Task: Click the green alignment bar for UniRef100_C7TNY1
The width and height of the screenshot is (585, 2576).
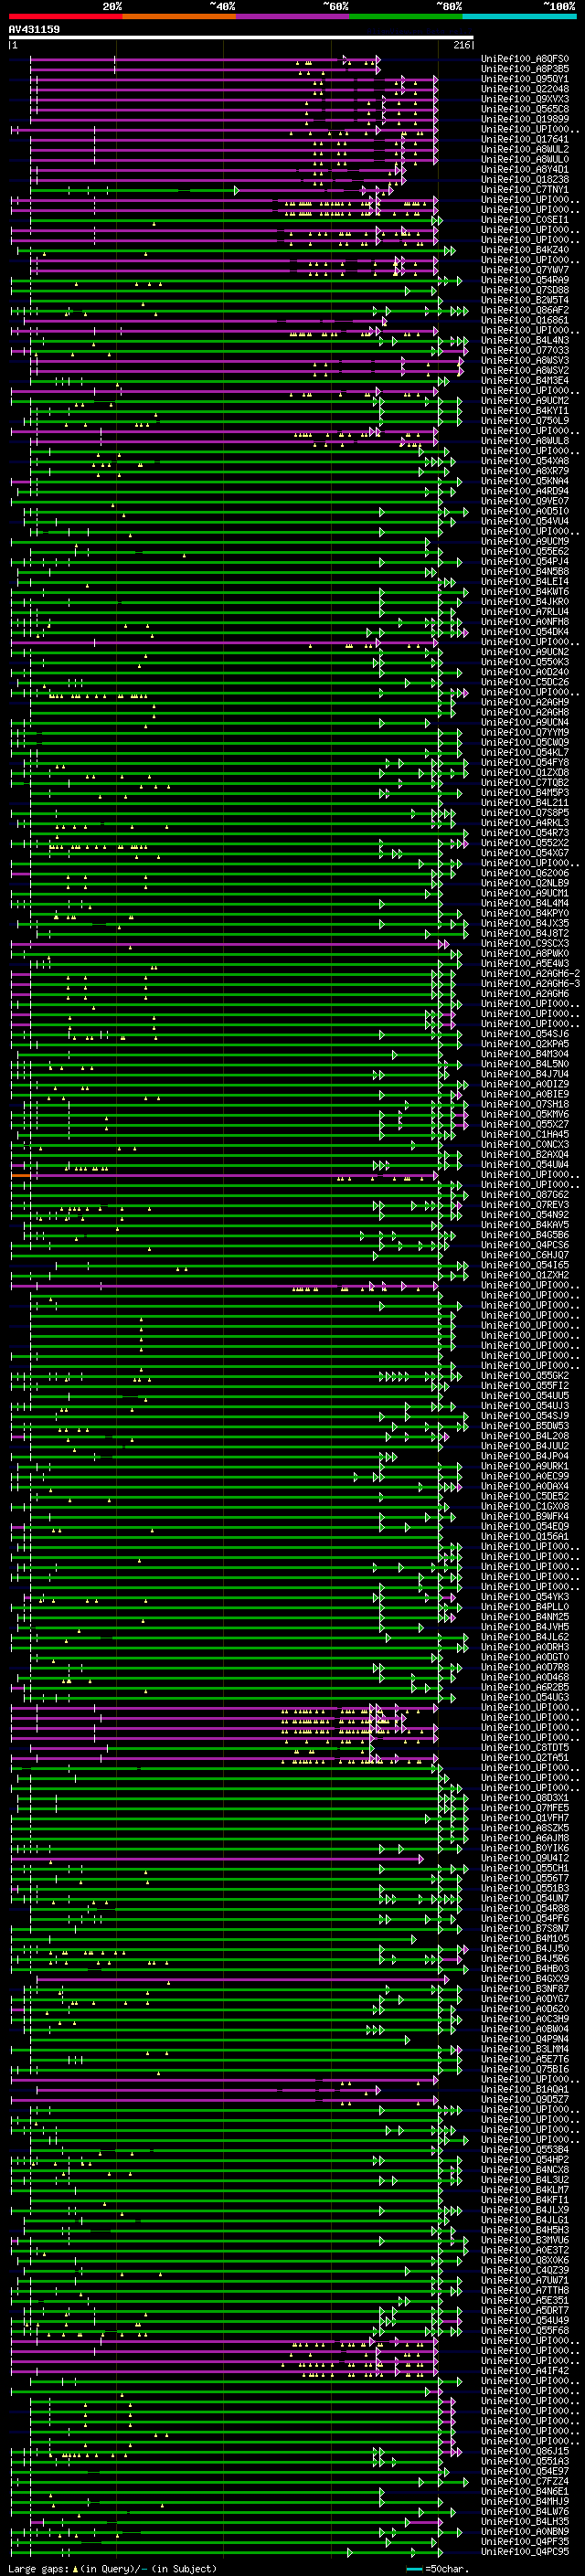Action: click(135, 190)
